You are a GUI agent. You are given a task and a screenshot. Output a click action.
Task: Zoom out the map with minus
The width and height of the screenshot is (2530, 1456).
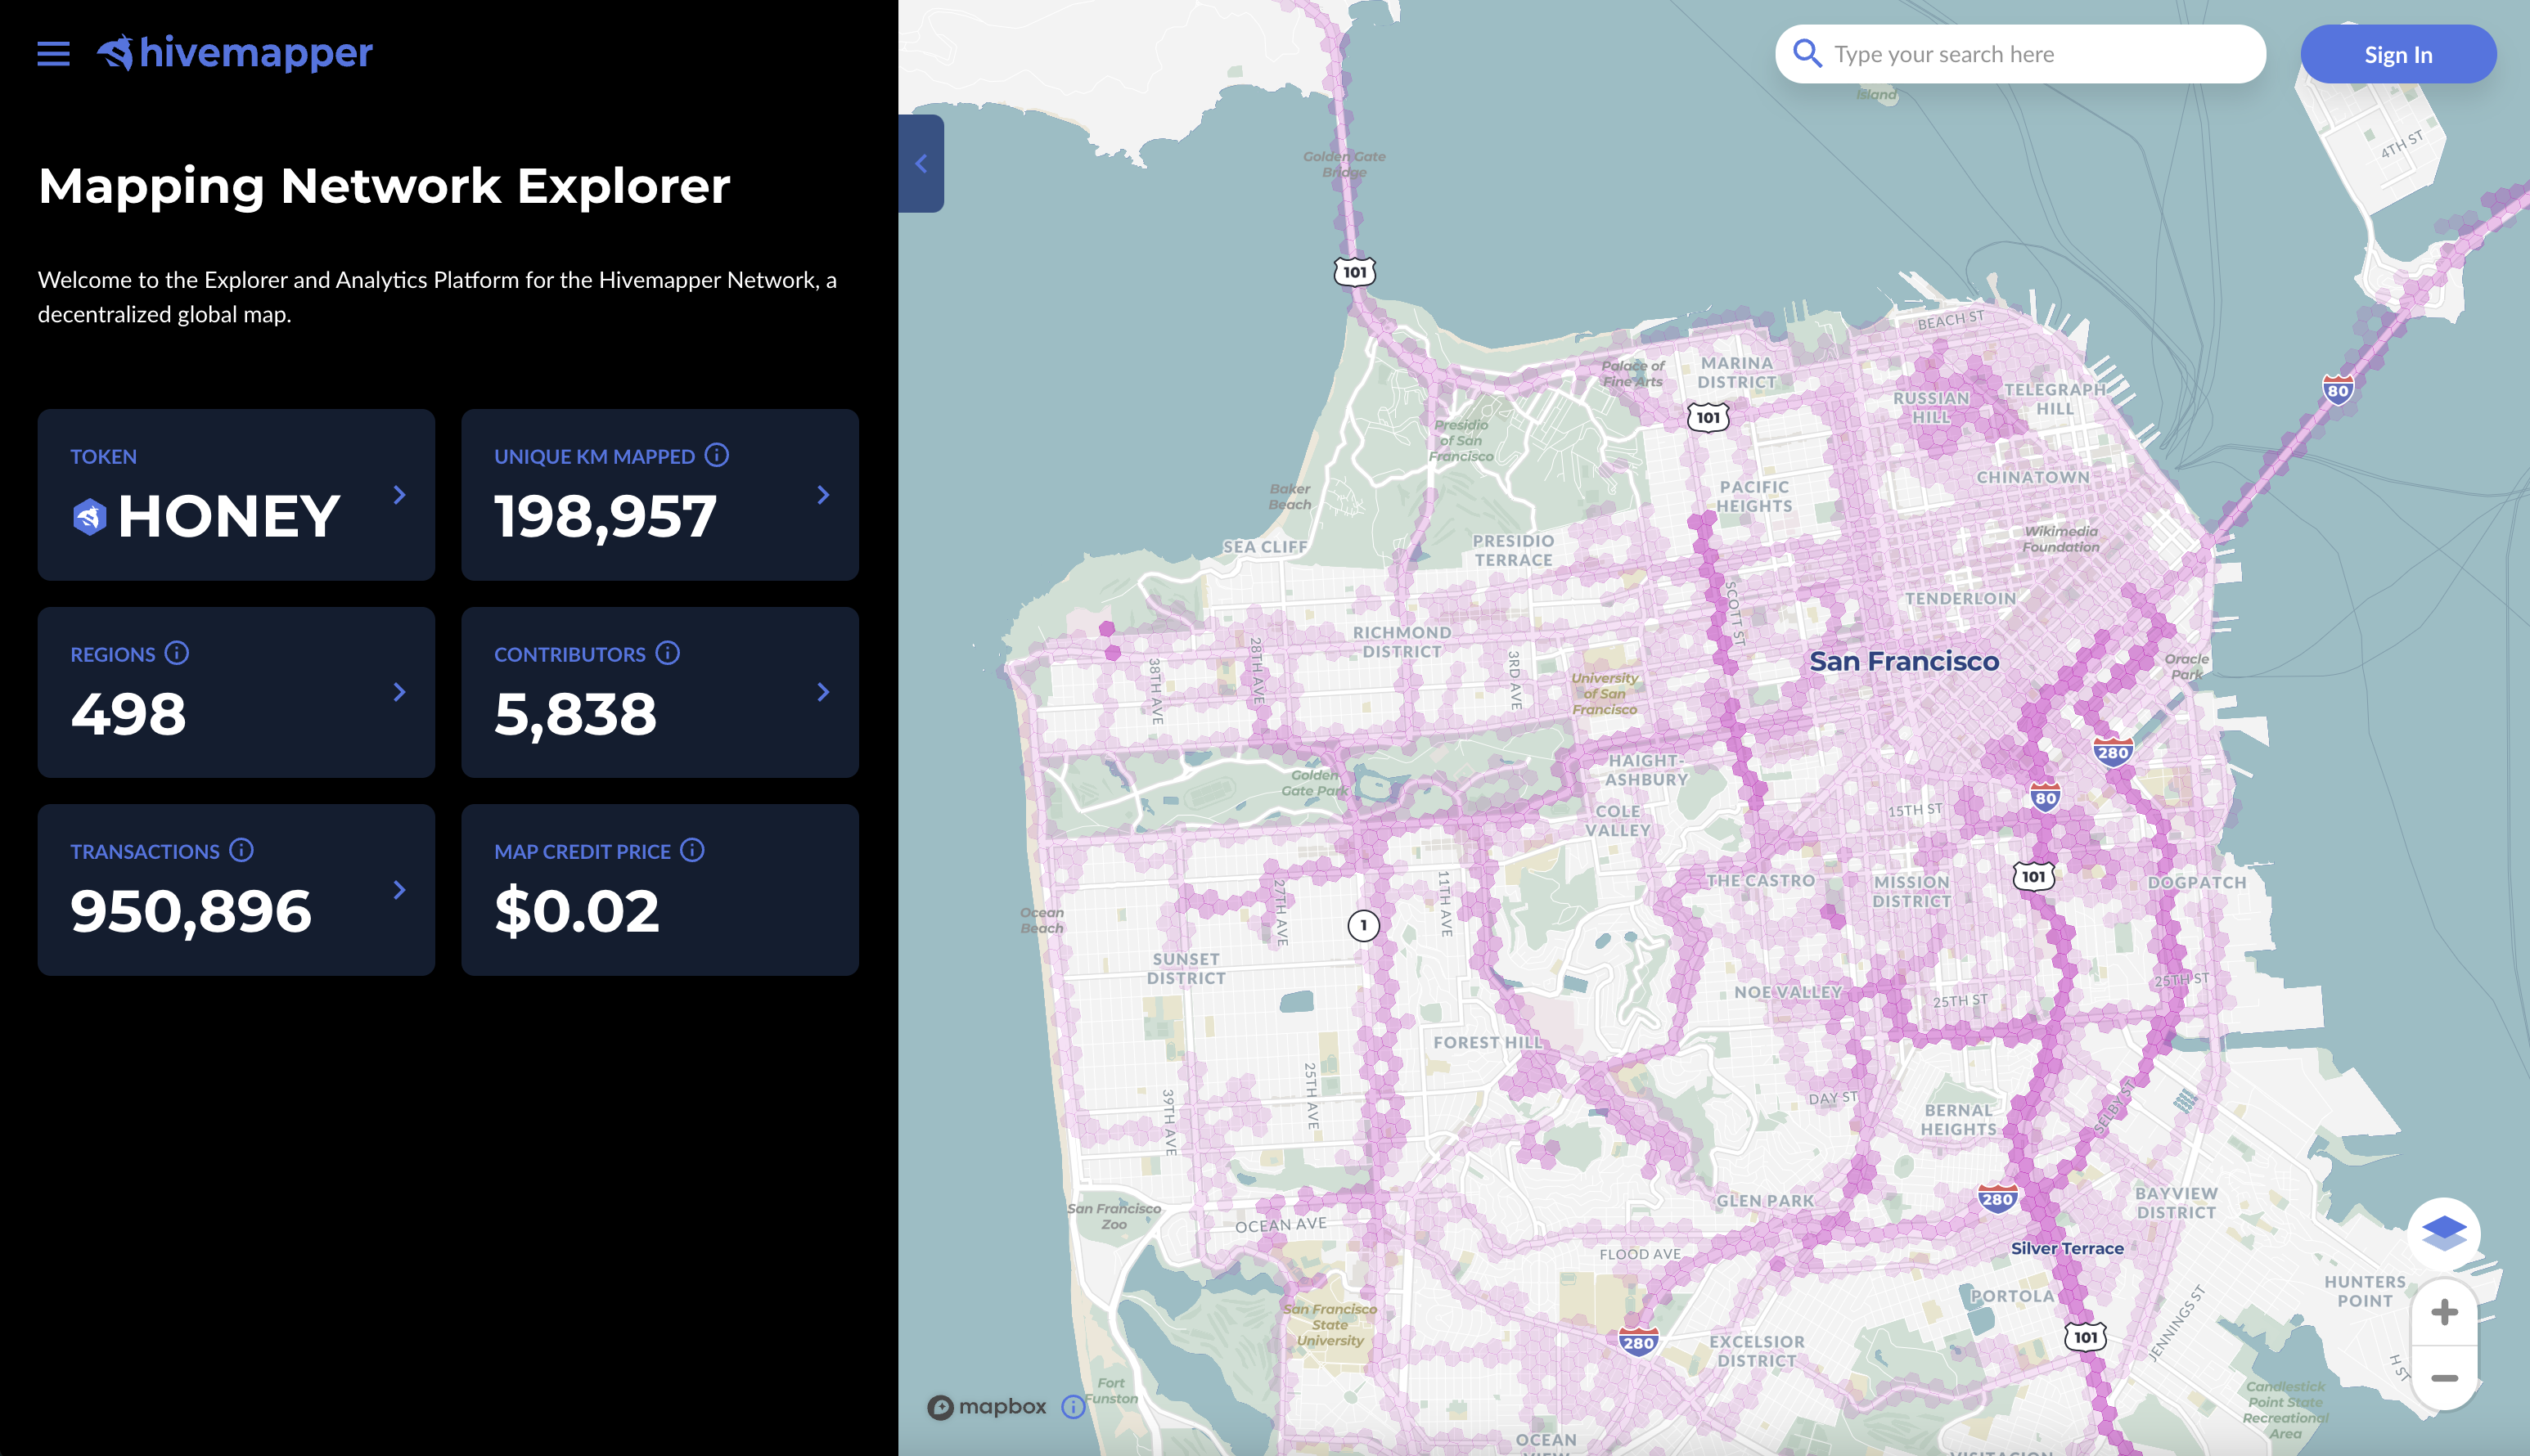2443,1378
